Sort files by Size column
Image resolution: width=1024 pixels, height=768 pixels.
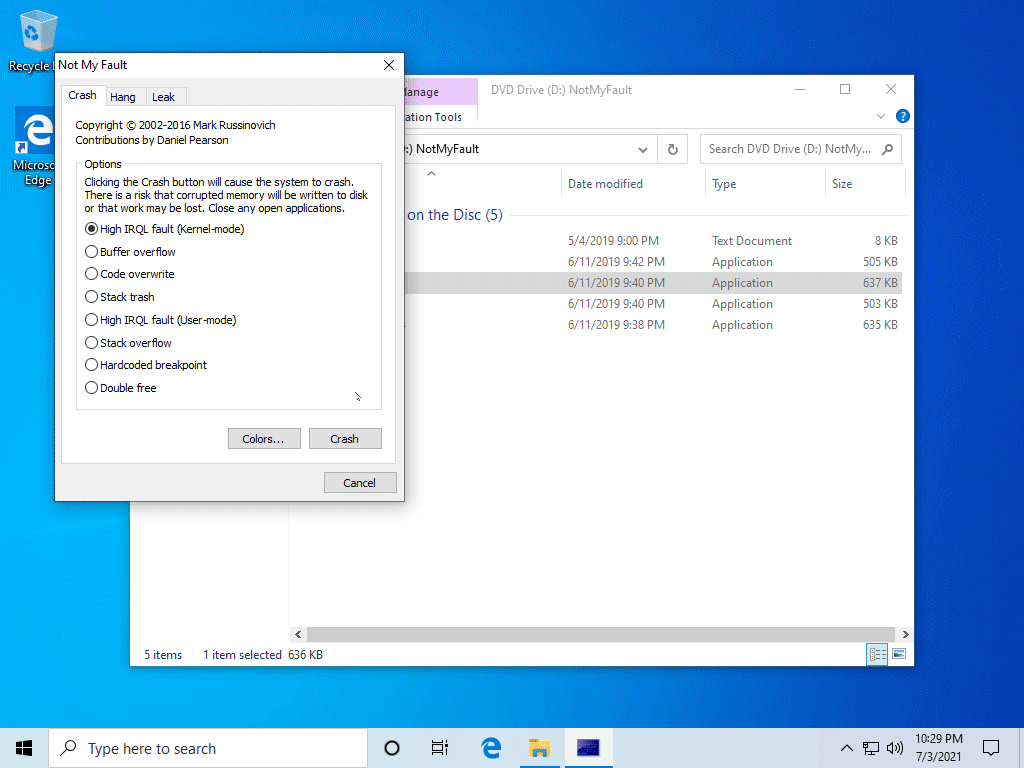[865, 184]
